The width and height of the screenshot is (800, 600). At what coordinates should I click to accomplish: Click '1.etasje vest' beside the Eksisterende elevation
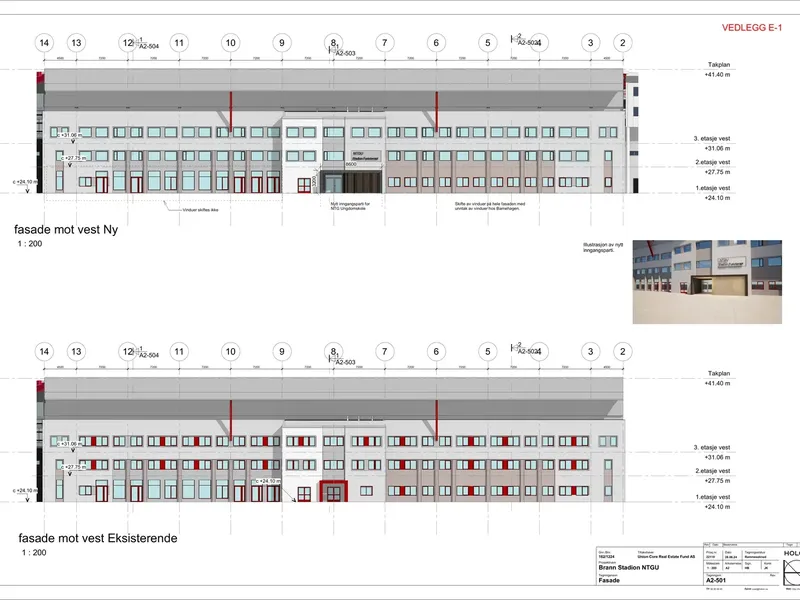pyautogui.click(x=713, y=497)
